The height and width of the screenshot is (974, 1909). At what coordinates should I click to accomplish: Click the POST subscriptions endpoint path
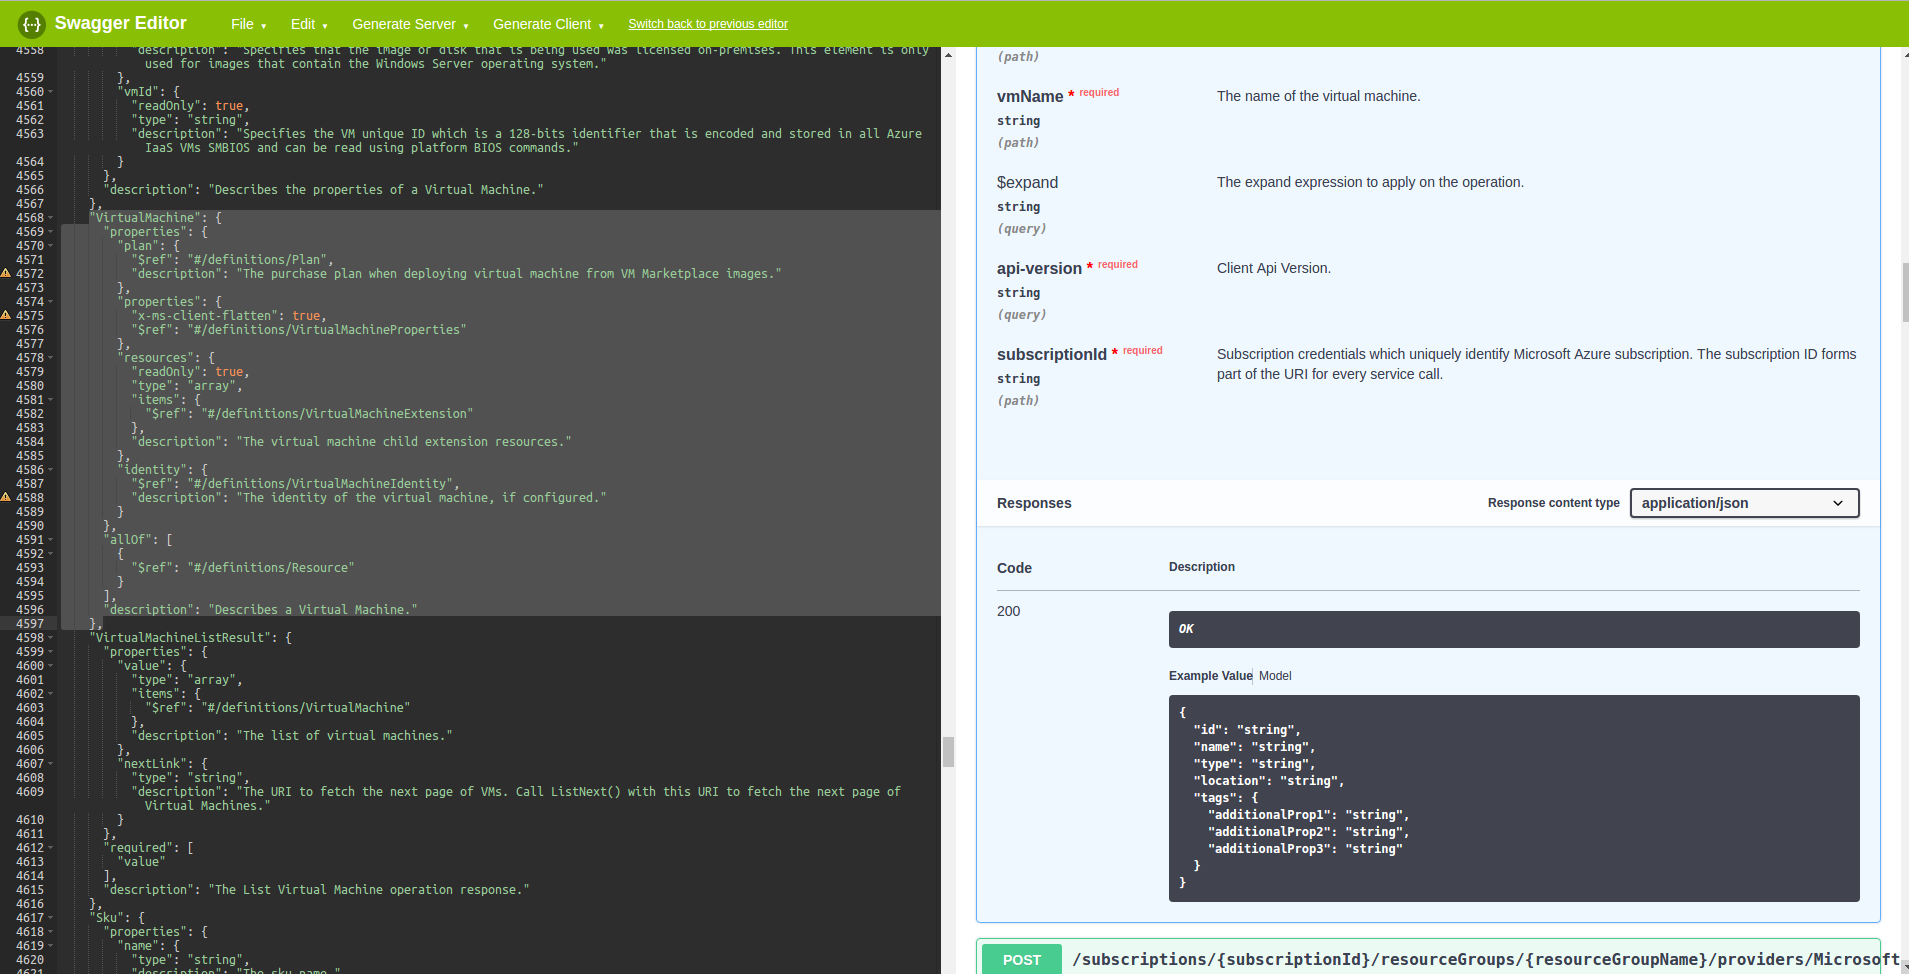[x=1400, y=959]
